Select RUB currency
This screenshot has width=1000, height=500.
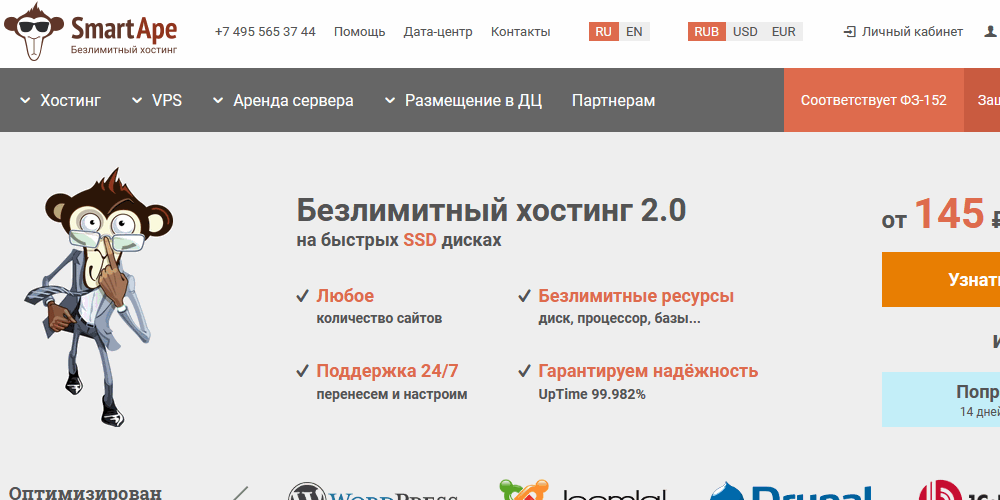click(707, 32)
